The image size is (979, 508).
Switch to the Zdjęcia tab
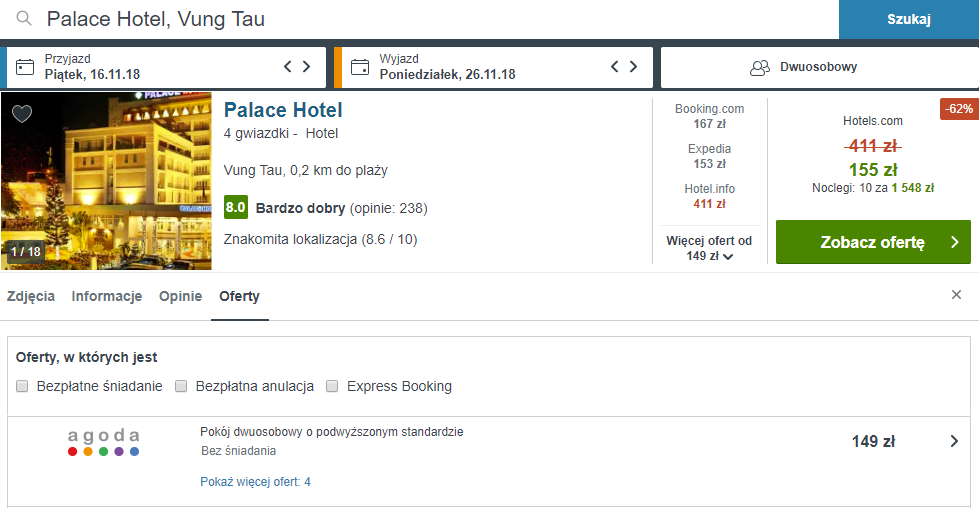(x=31, y=296)
